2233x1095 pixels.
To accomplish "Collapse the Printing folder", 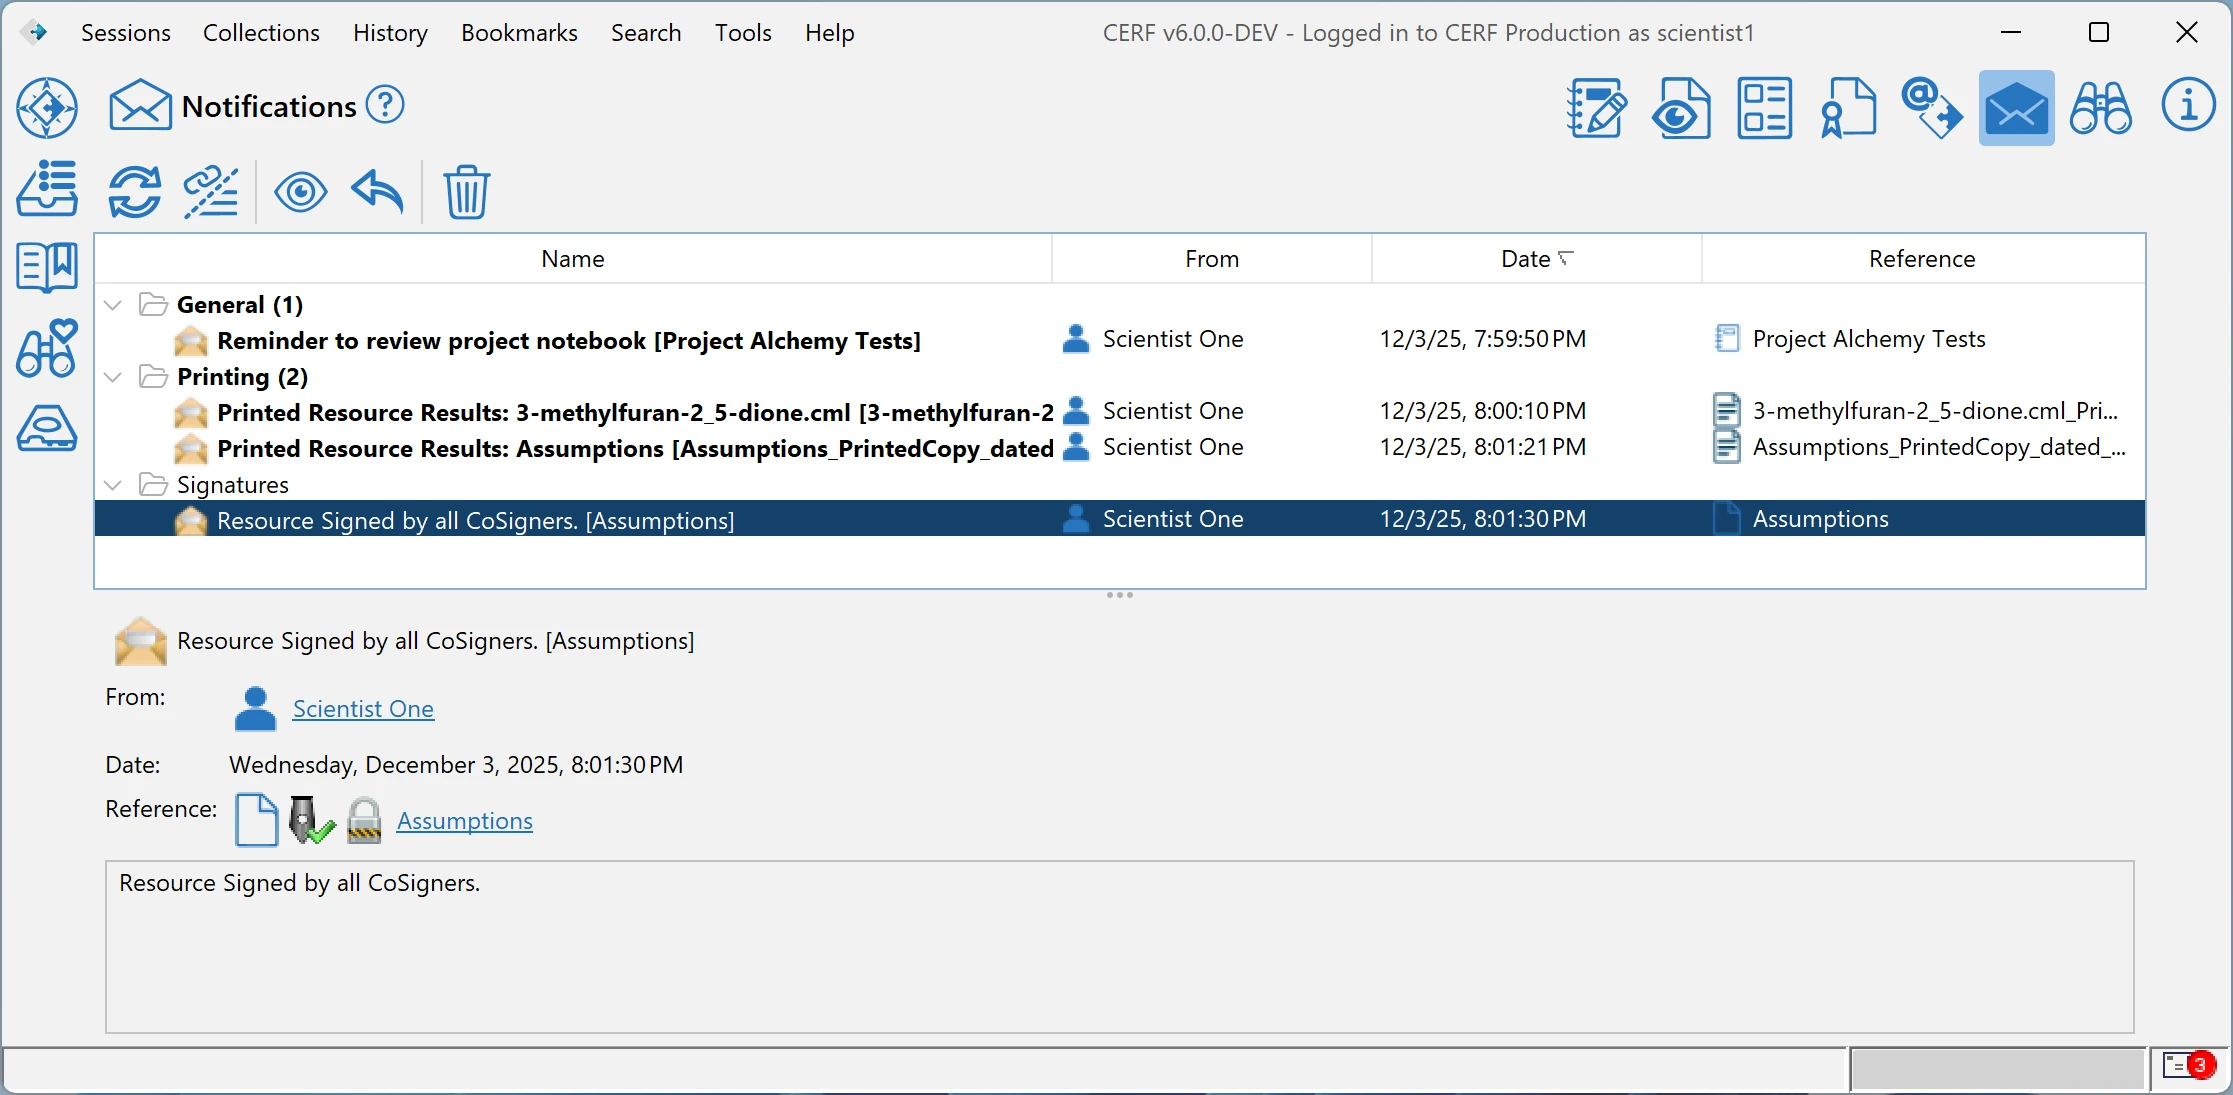I will click(113, 377).
